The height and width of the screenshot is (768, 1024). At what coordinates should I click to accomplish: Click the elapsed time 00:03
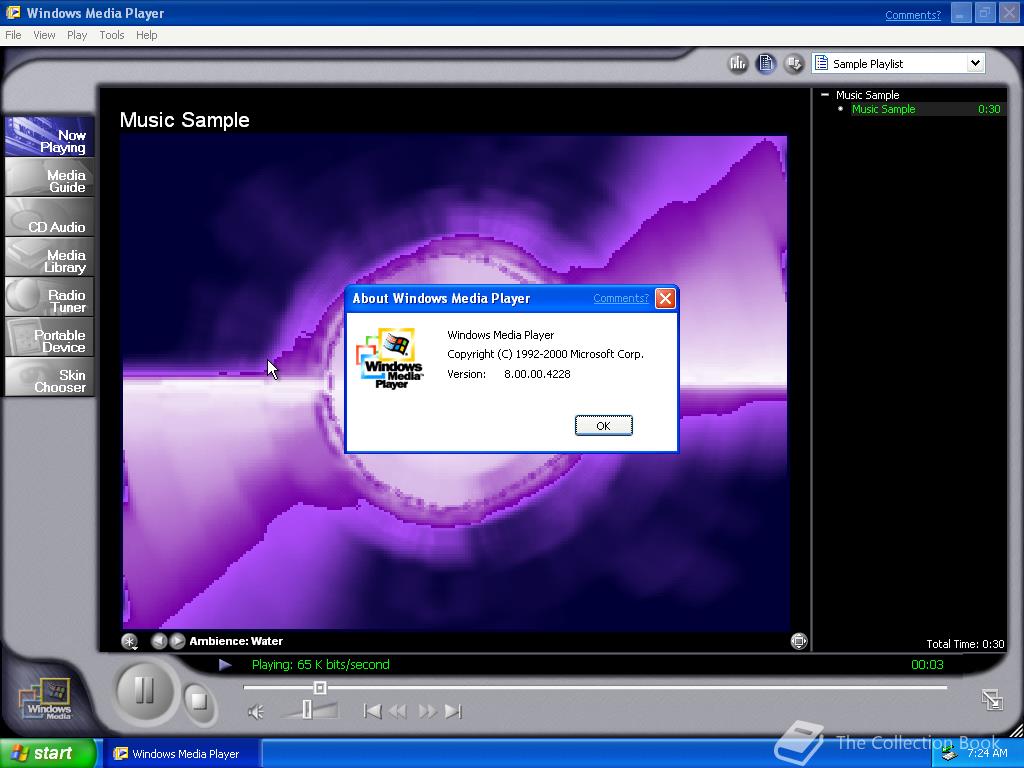927,665
